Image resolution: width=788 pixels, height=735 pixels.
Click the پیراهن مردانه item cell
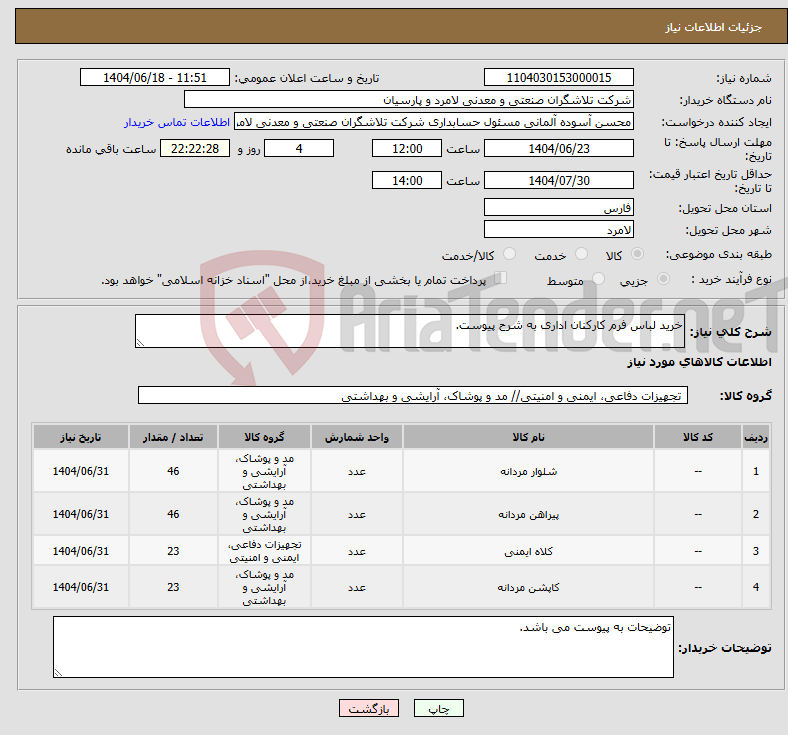tap(528, 514)
